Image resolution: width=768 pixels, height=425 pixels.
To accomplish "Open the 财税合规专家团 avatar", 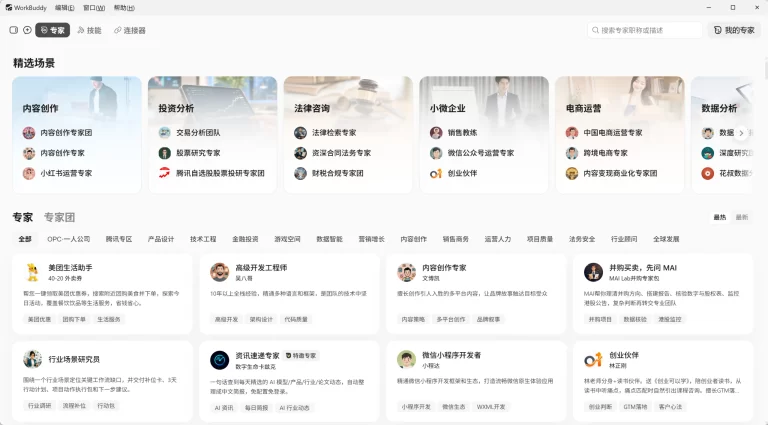I will pyautogui.click(x=300, y=173).
